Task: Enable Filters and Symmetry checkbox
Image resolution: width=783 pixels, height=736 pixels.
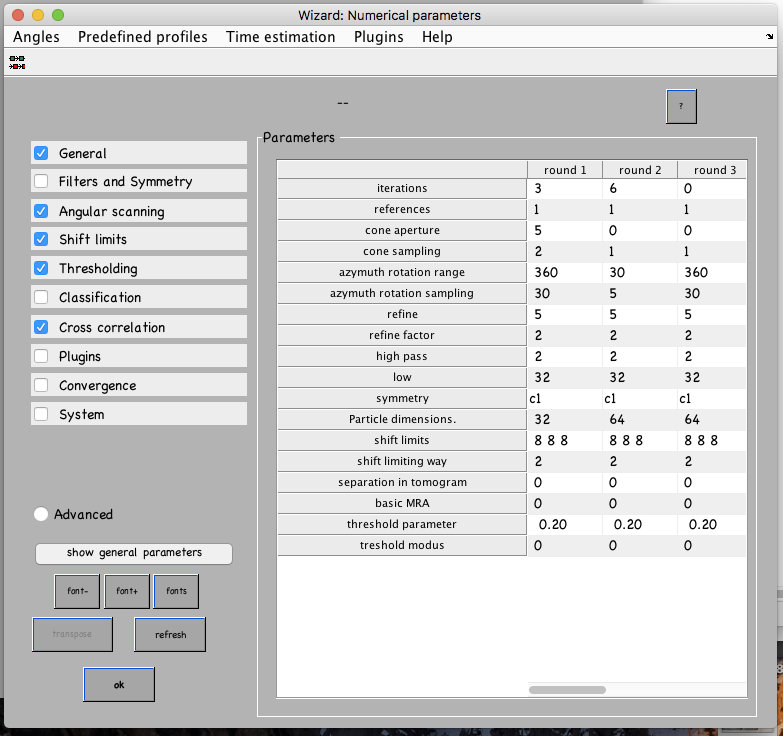Action: point(41,181)
